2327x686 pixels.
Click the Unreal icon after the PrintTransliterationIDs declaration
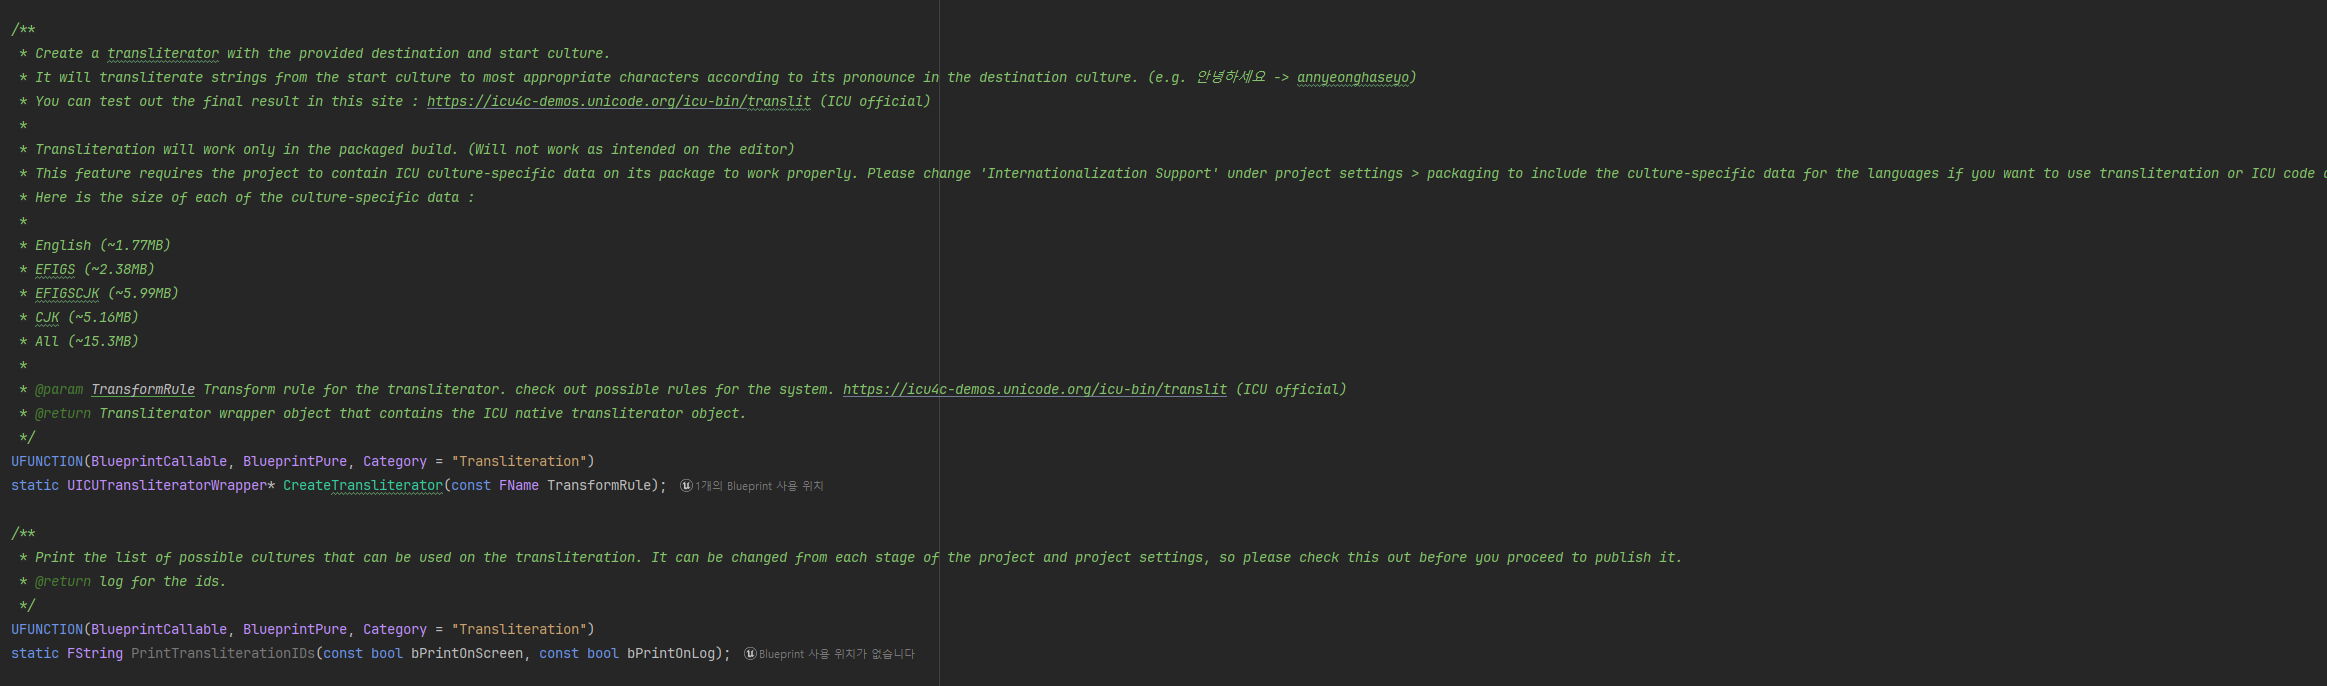750,654
